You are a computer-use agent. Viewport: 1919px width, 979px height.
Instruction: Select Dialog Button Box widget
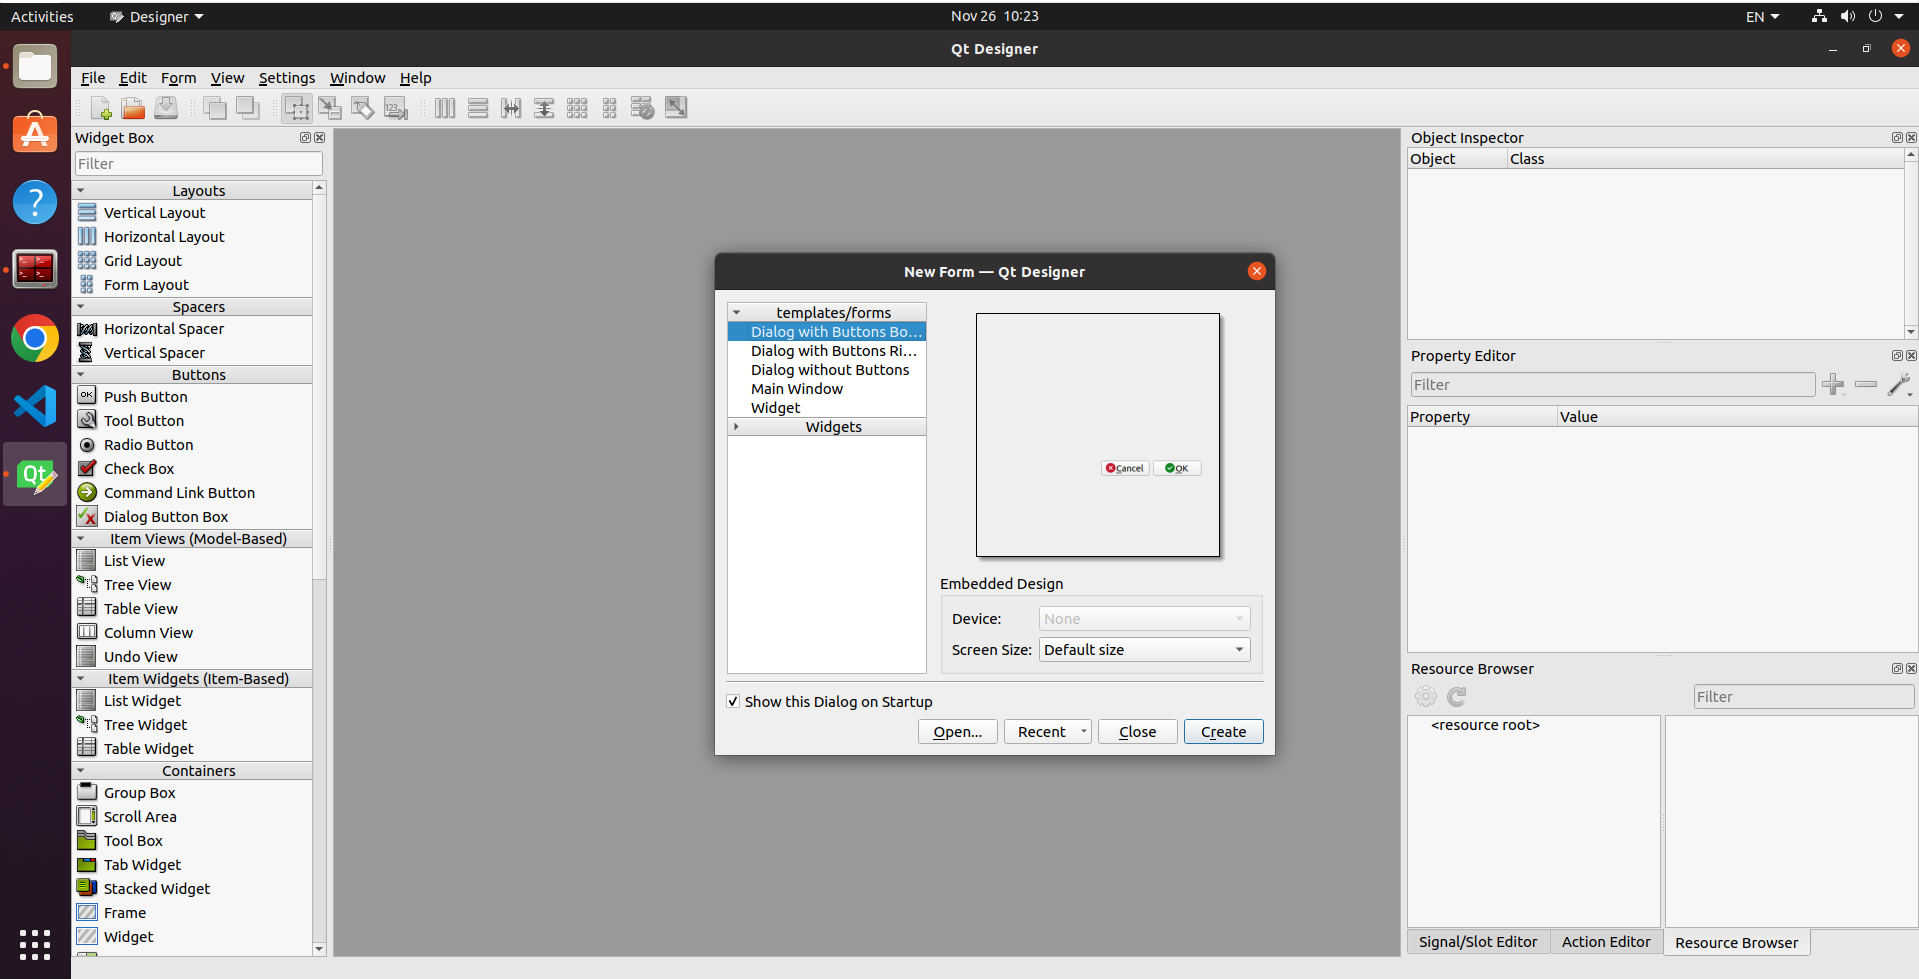166,517
